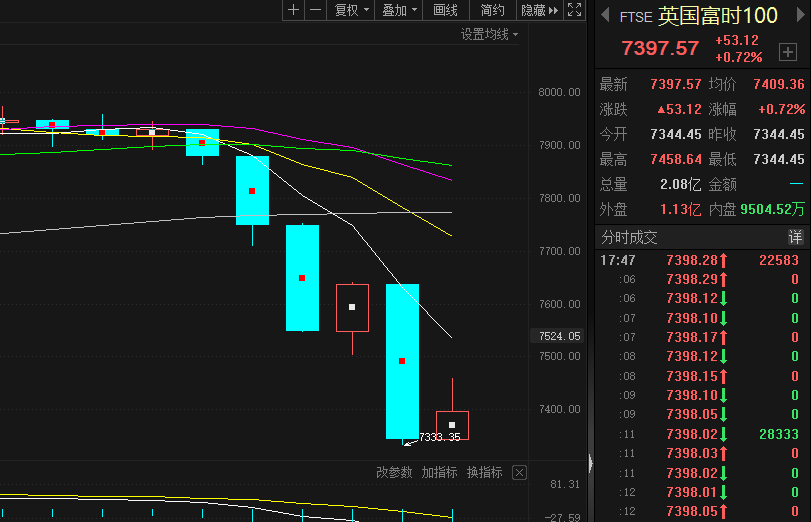
Task: Open the 叠加 overlay dropdown
Action: (400, 10)
